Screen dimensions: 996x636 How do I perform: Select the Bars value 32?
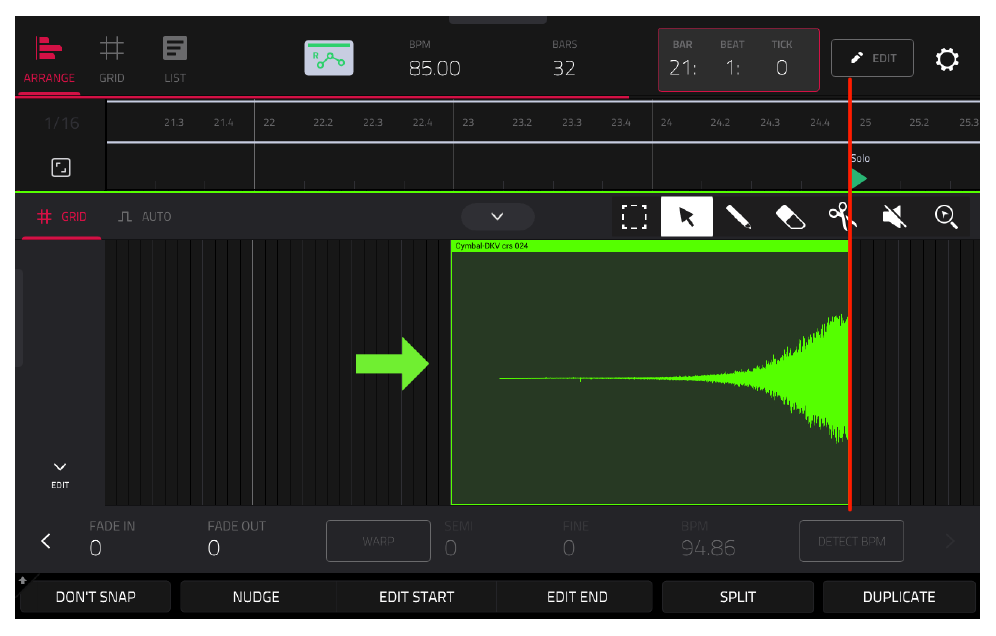(x=563, y=68)
